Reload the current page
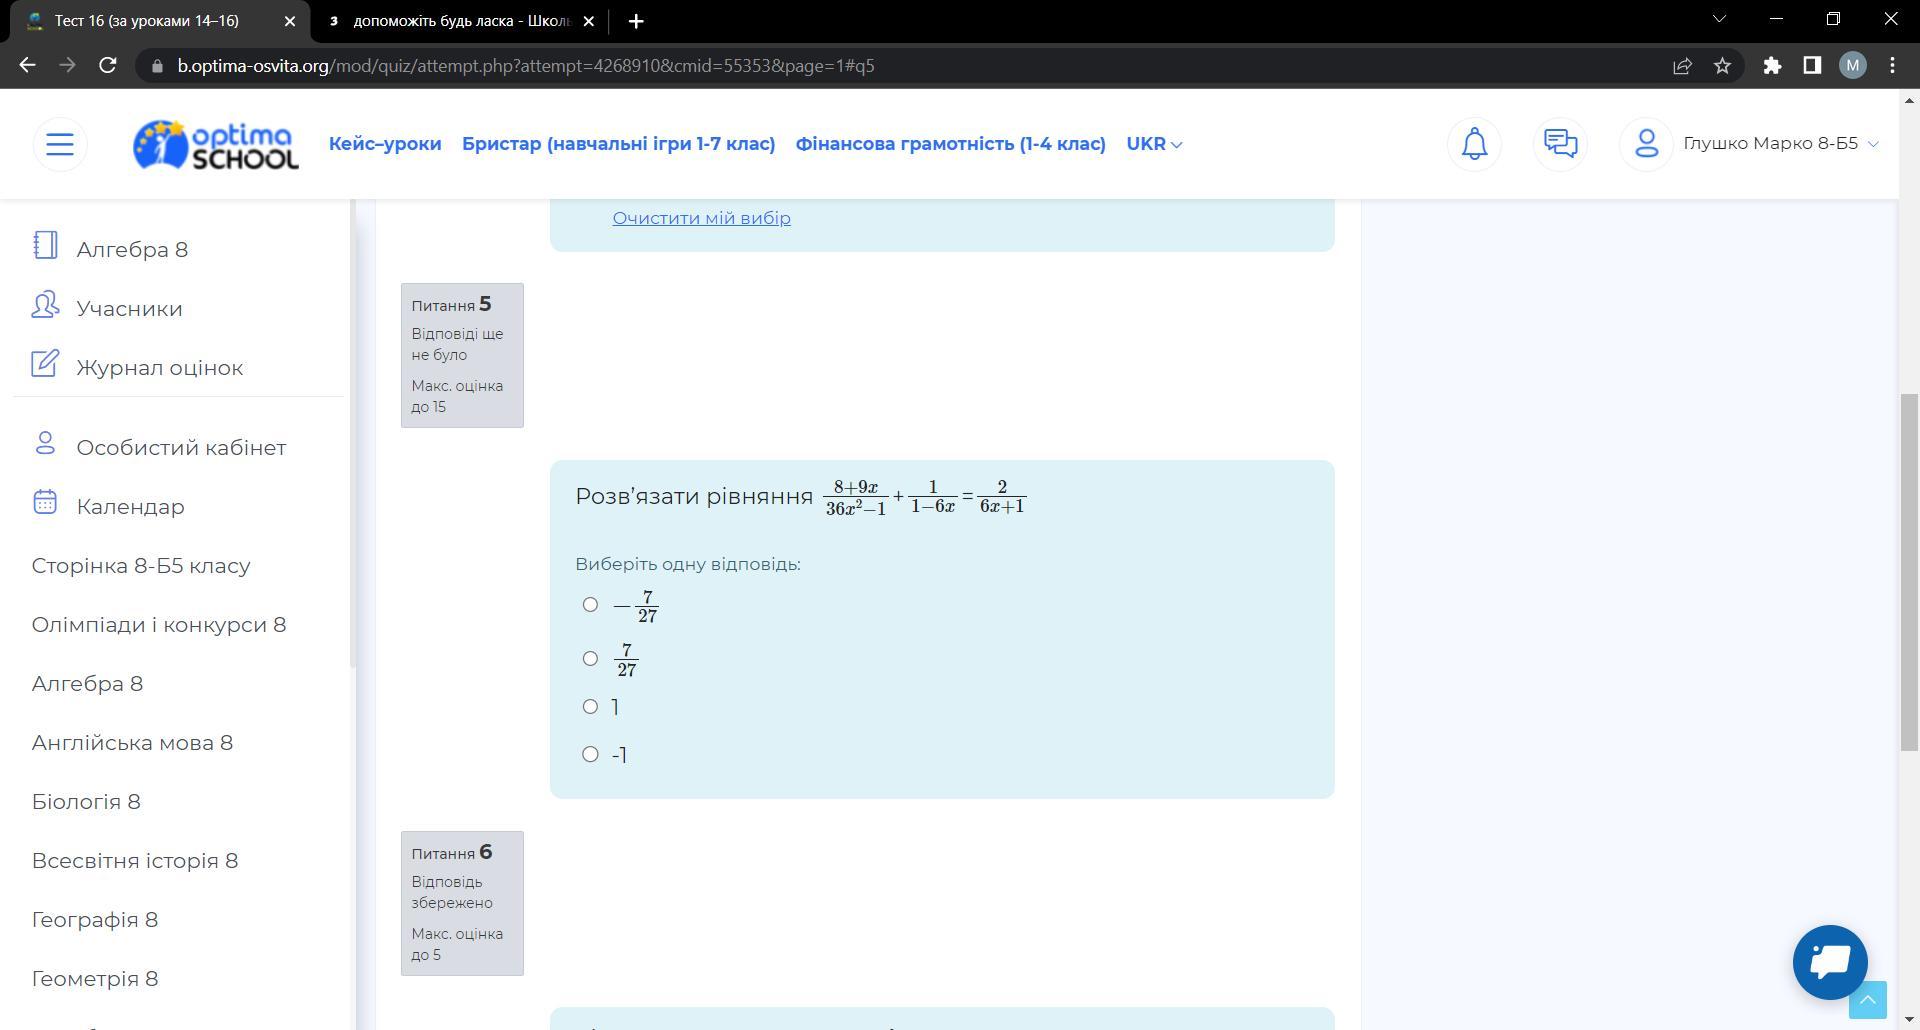1920x1030 pixels. pos(108,65)
